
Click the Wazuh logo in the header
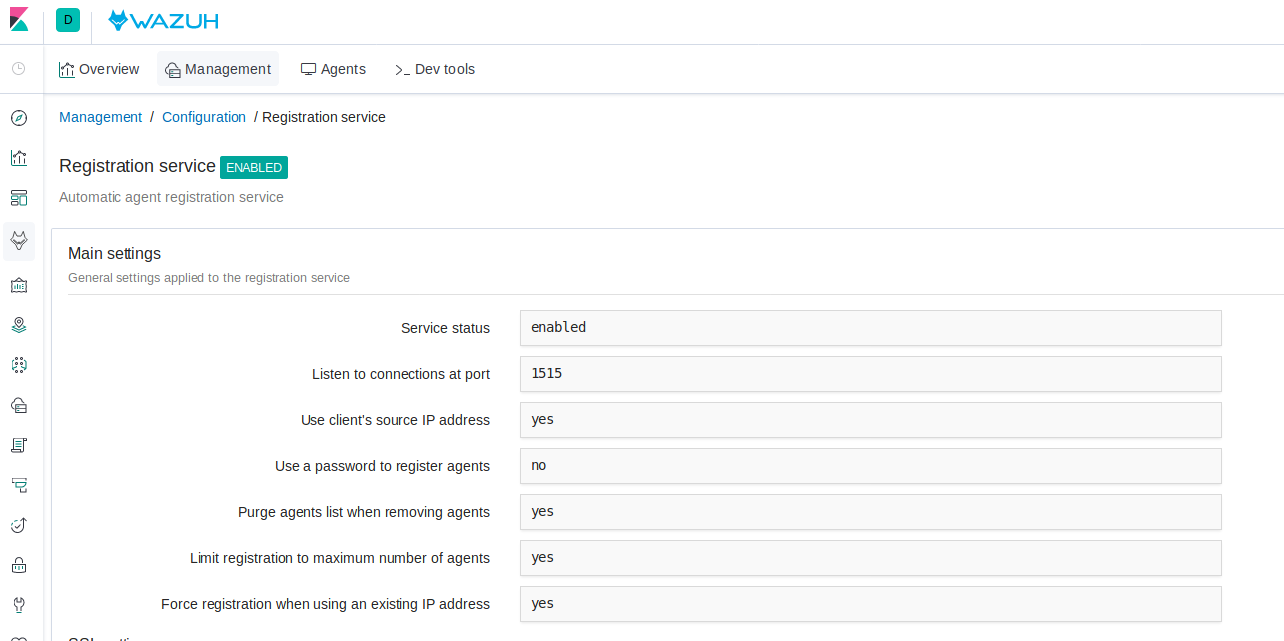click(162, 19)
